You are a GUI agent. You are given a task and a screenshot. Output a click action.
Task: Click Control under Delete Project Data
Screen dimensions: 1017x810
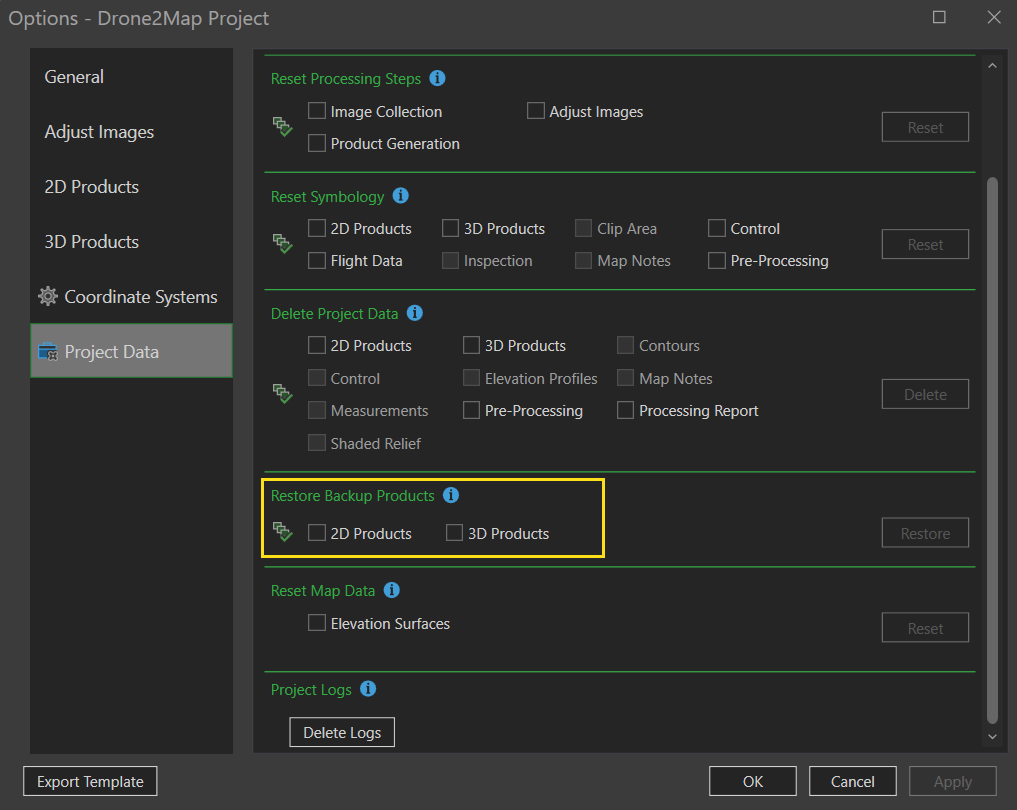(317, 378)
